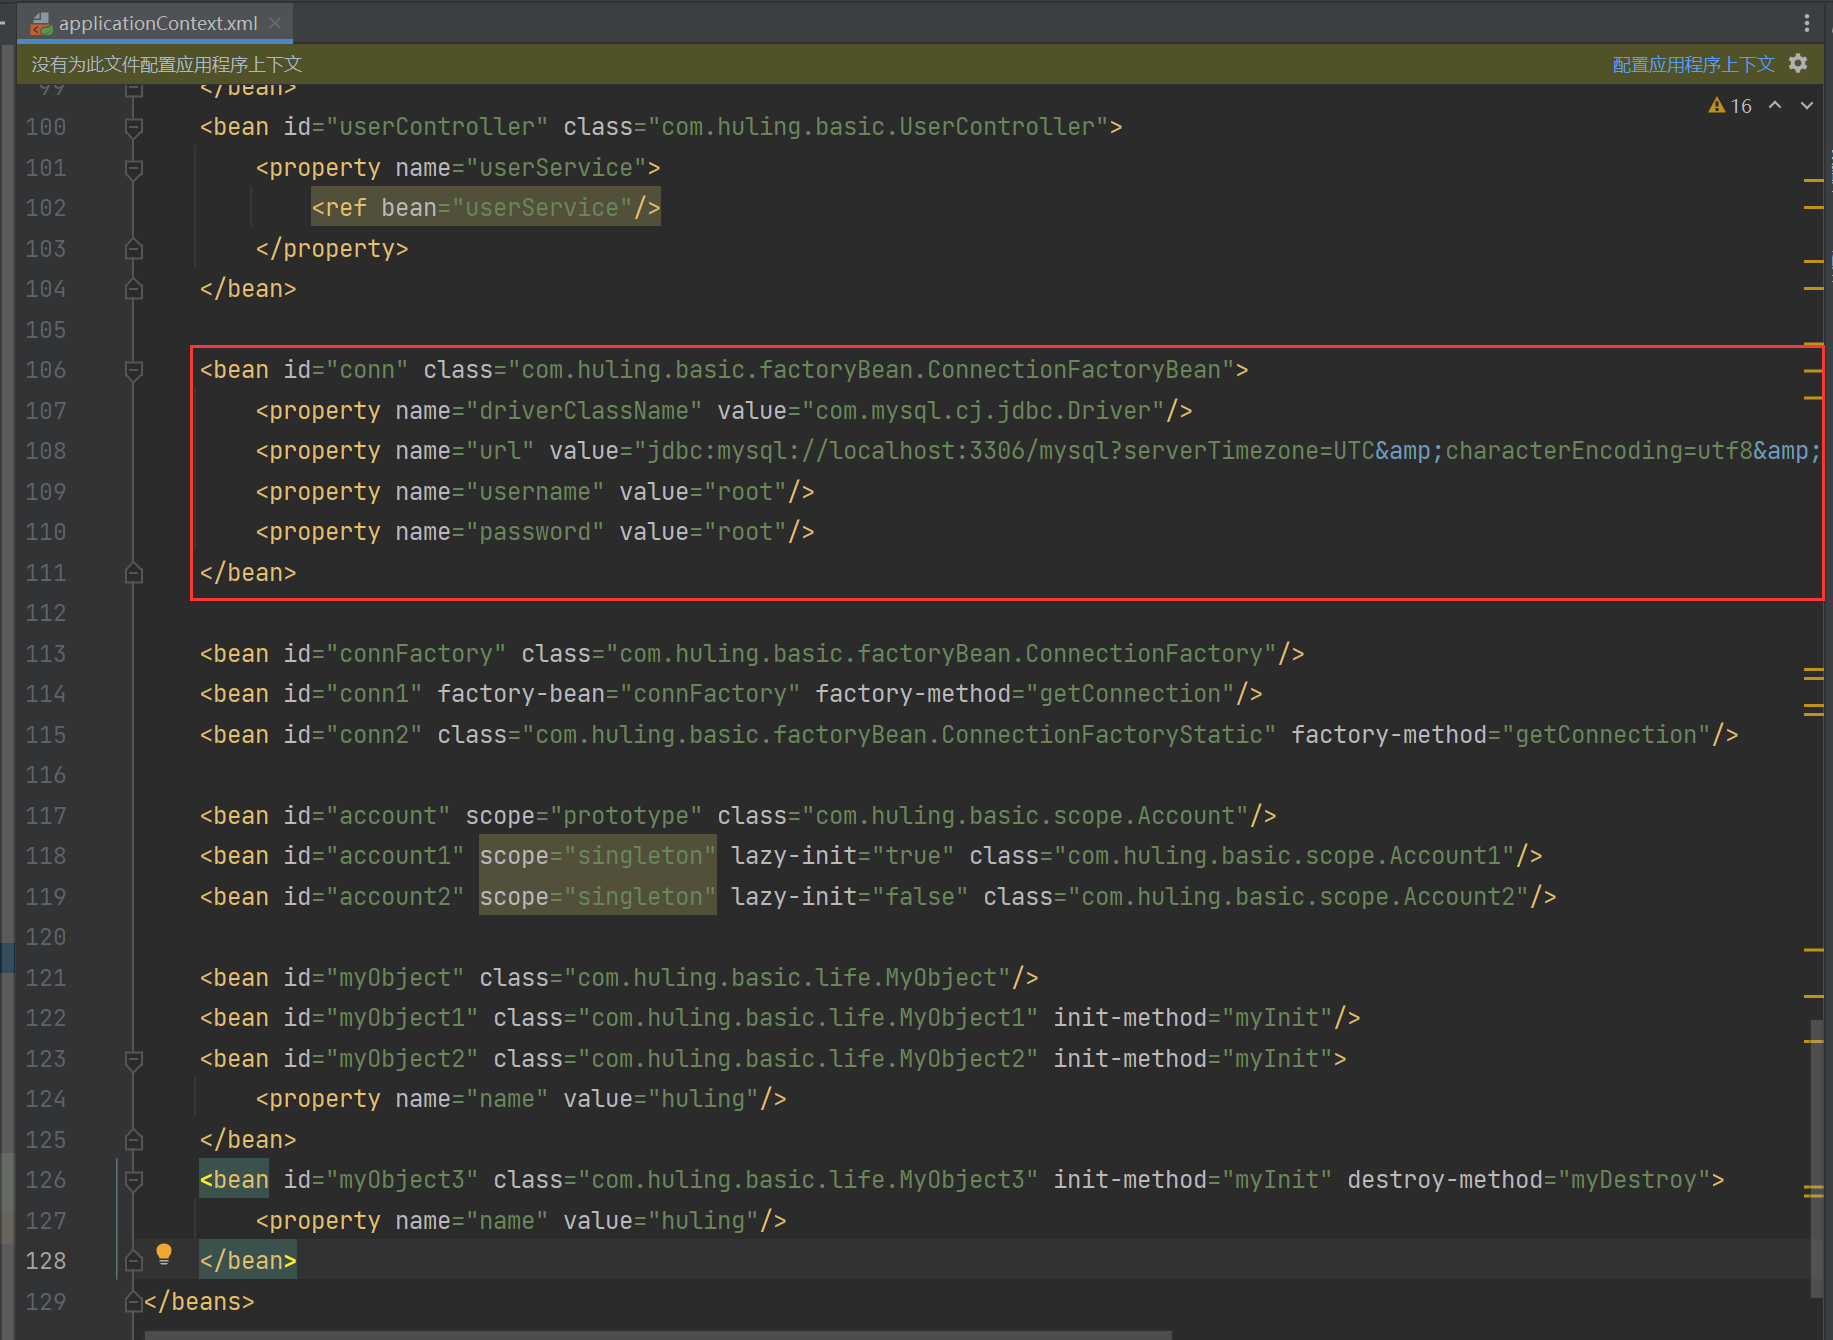The image size is (1833, 1340).
Task: Switch to the applicationContext.xml tab
Action: pyautogui.click(x=155, y=22)
